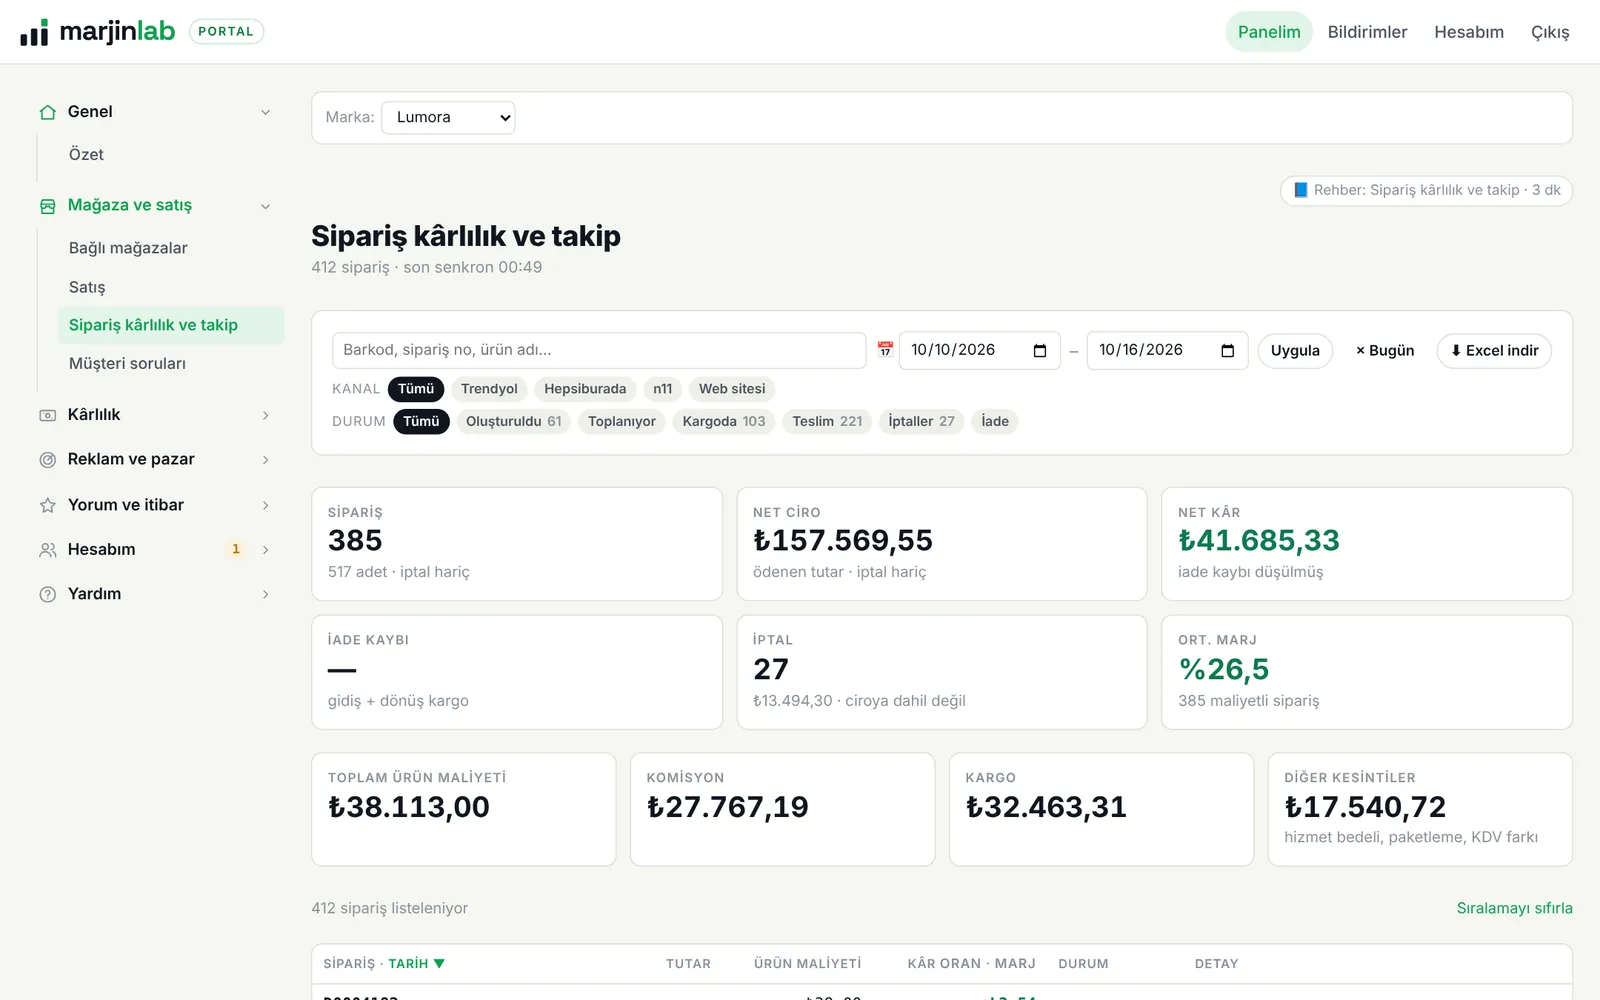The width and height of the screenshot is (1600, 1000).
Task: Open the Marka dropdown showing Lumora
Action: [x=448, y=118]
